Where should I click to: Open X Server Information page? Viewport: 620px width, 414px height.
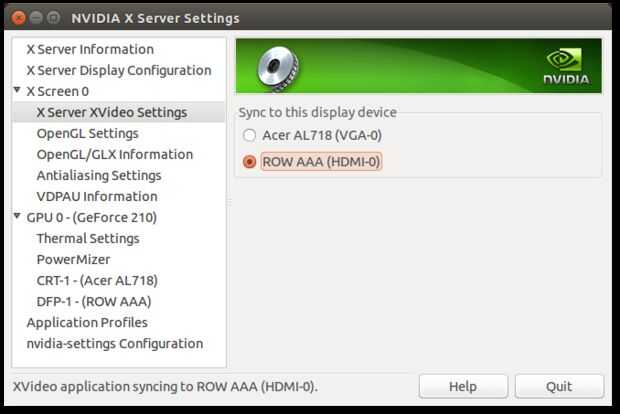pyautogui.click(x=90, y=49)
